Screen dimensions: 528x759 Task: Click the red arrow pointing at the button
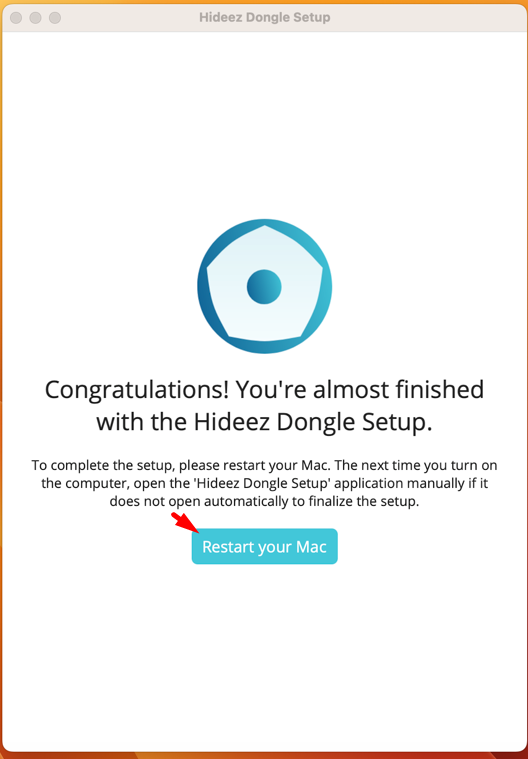pyautogui.click(x=185, y=522)
